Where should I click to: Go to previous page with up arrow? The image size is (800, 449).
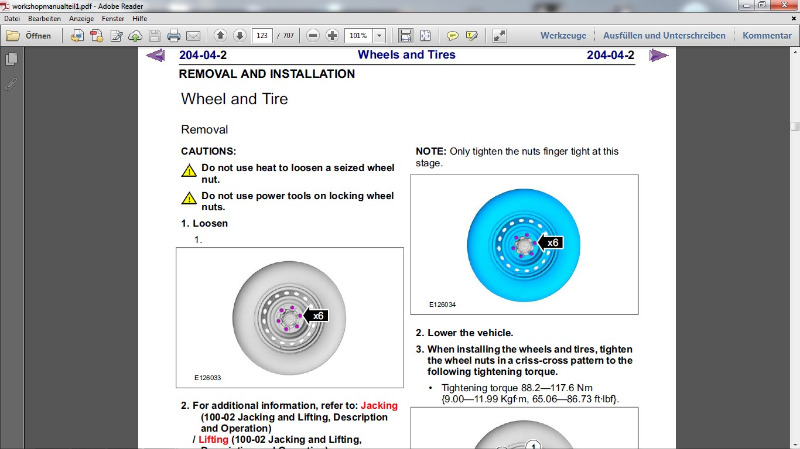[220, 36]
